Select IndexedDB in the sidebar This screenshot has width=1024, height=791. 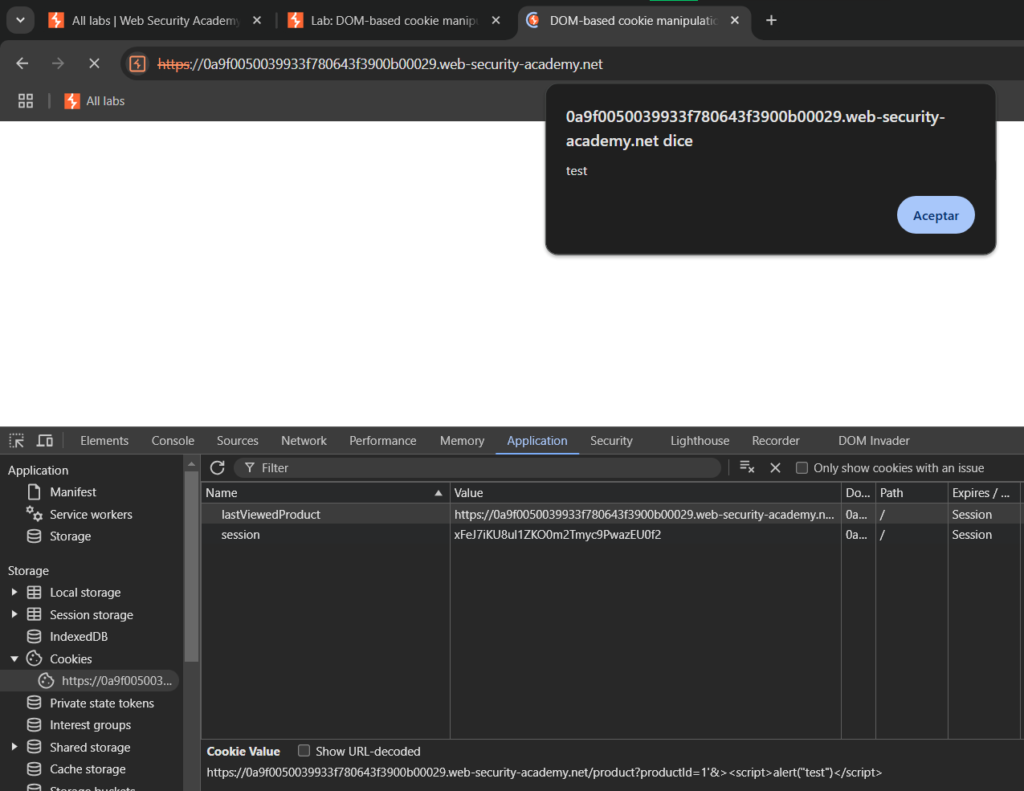[x=78, y=637]
